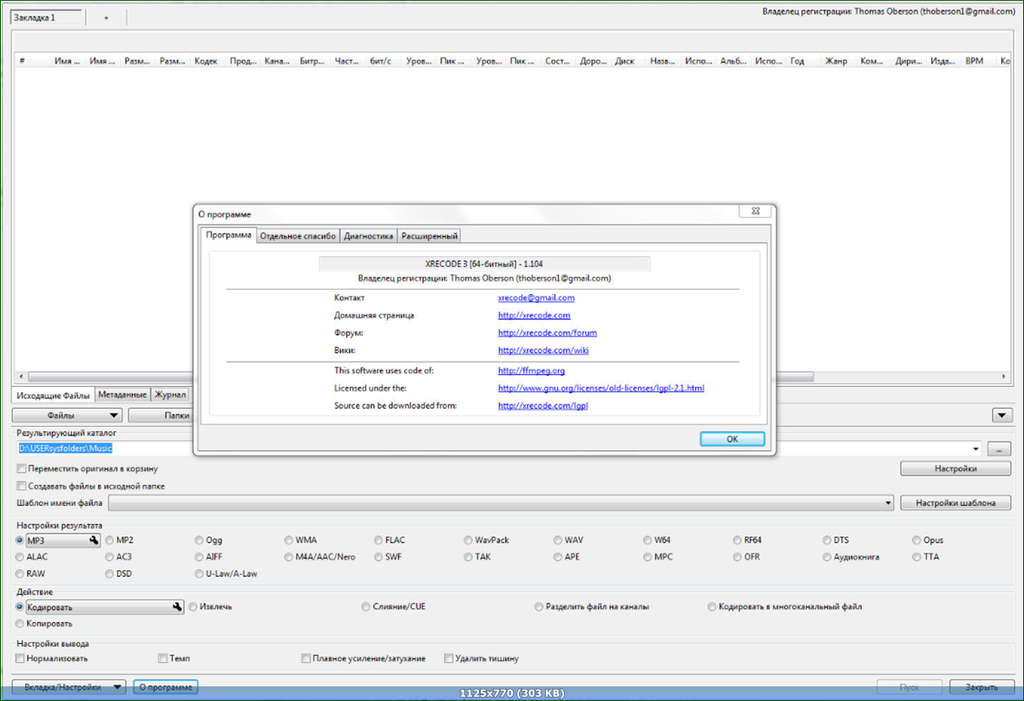
Task: Switch to Расширенный tab
Action: [x=429, y=236]
